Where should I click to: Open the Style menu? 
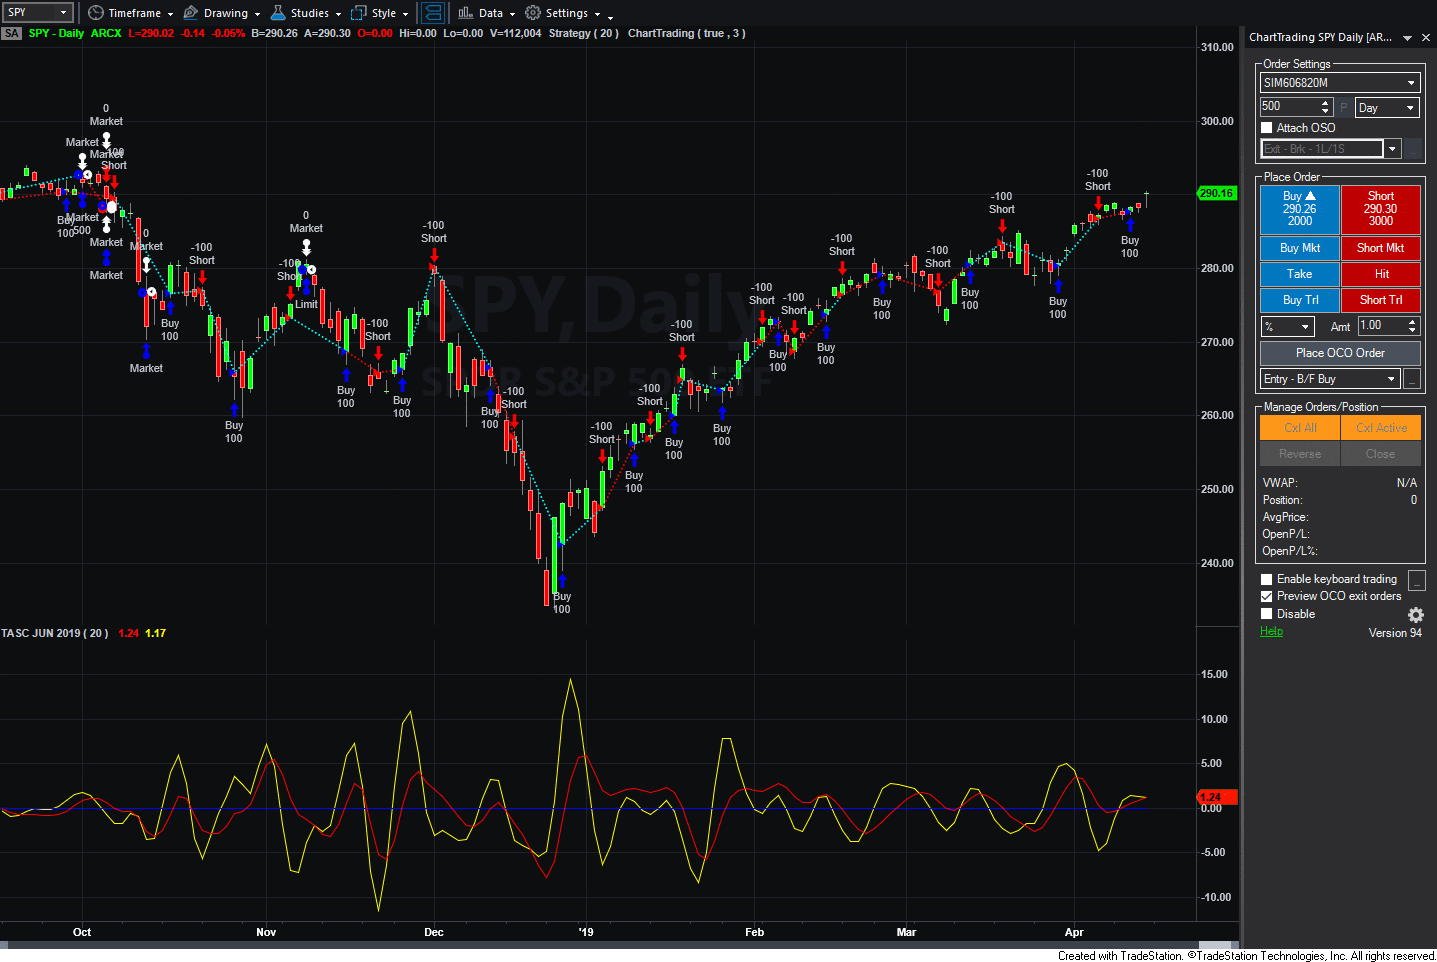tap(380, 13)
